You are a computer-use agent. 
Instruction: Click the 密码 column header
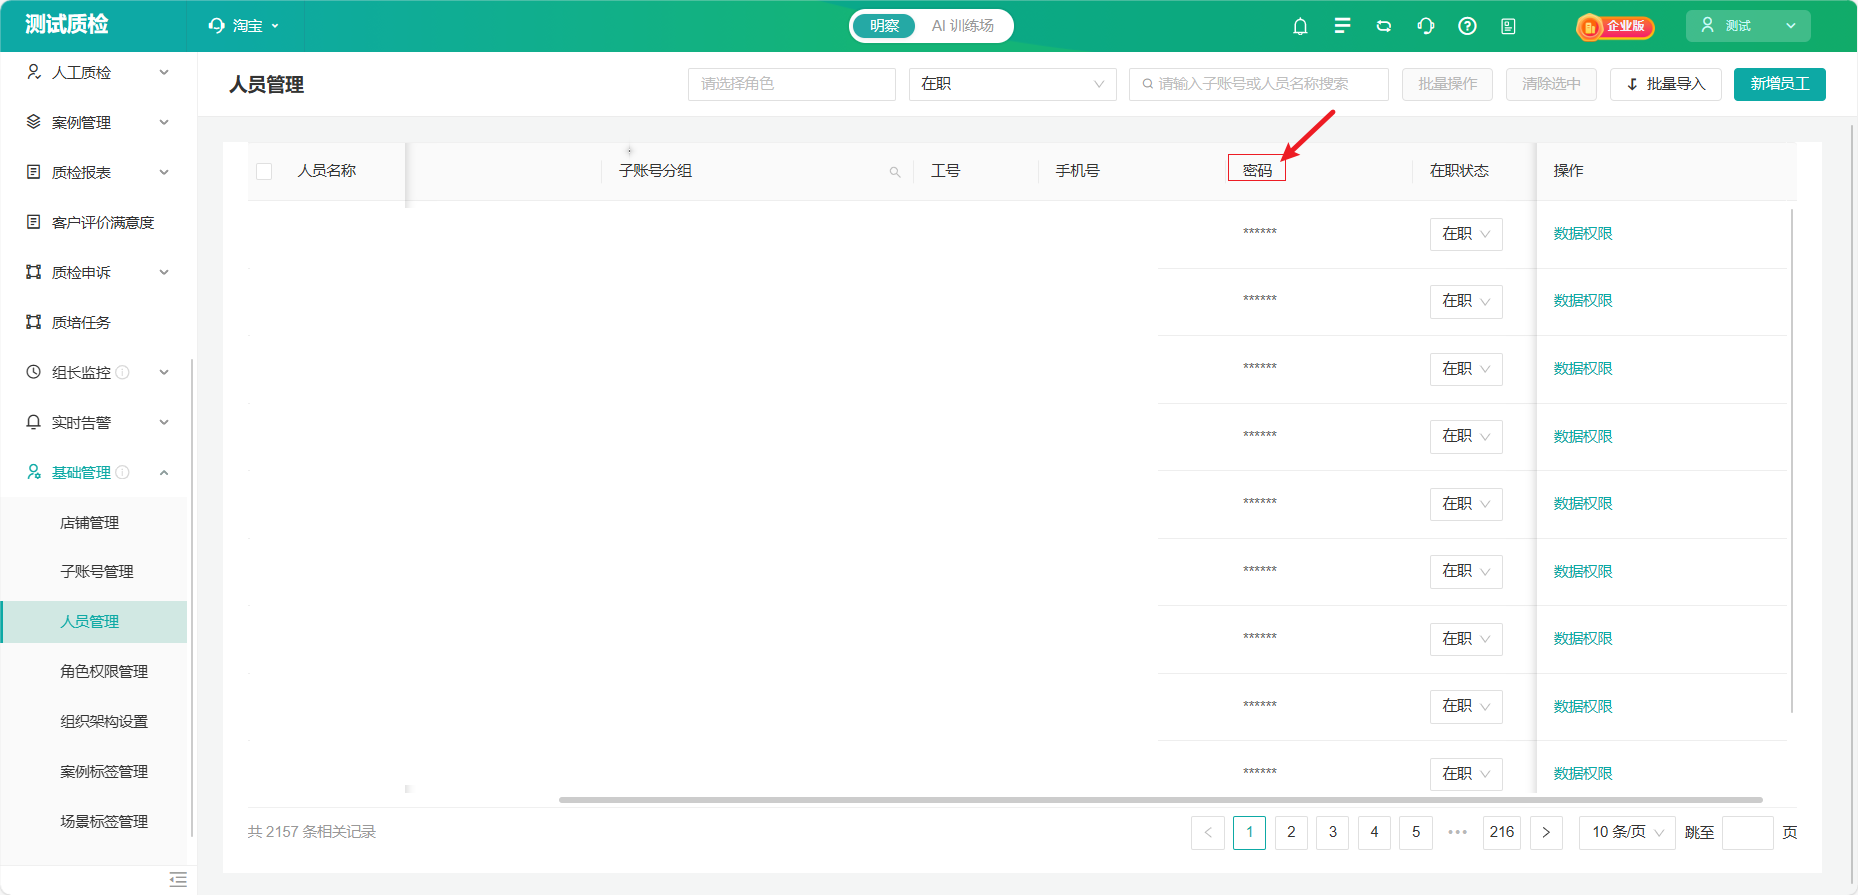click(x=1257, y=171)
